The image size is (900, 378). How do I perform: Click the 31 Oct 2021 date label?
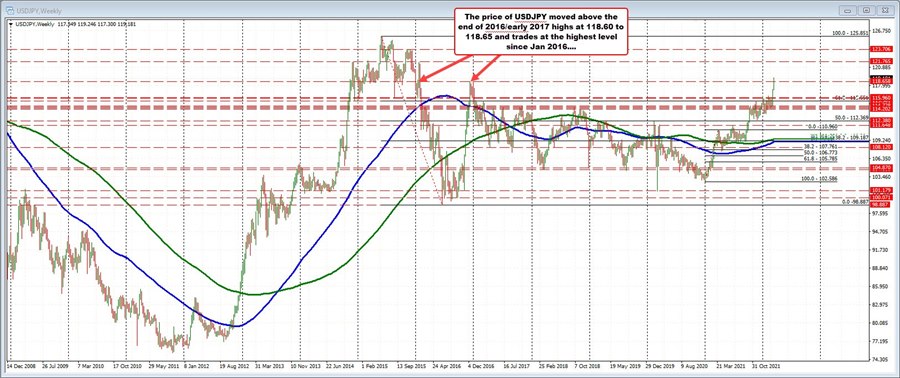(x=767, y=365)
